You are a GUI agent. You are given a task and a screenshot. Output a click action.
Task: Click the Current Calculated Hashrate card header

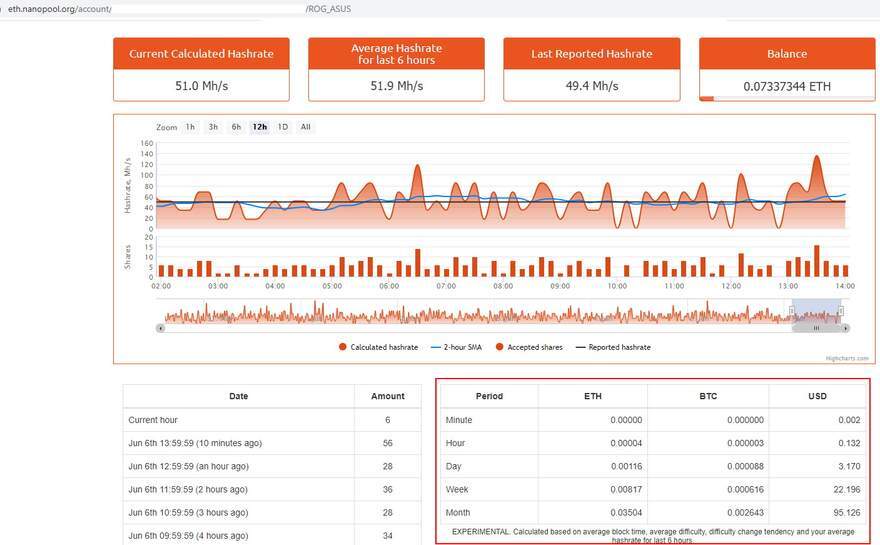(x=201, y=54)
